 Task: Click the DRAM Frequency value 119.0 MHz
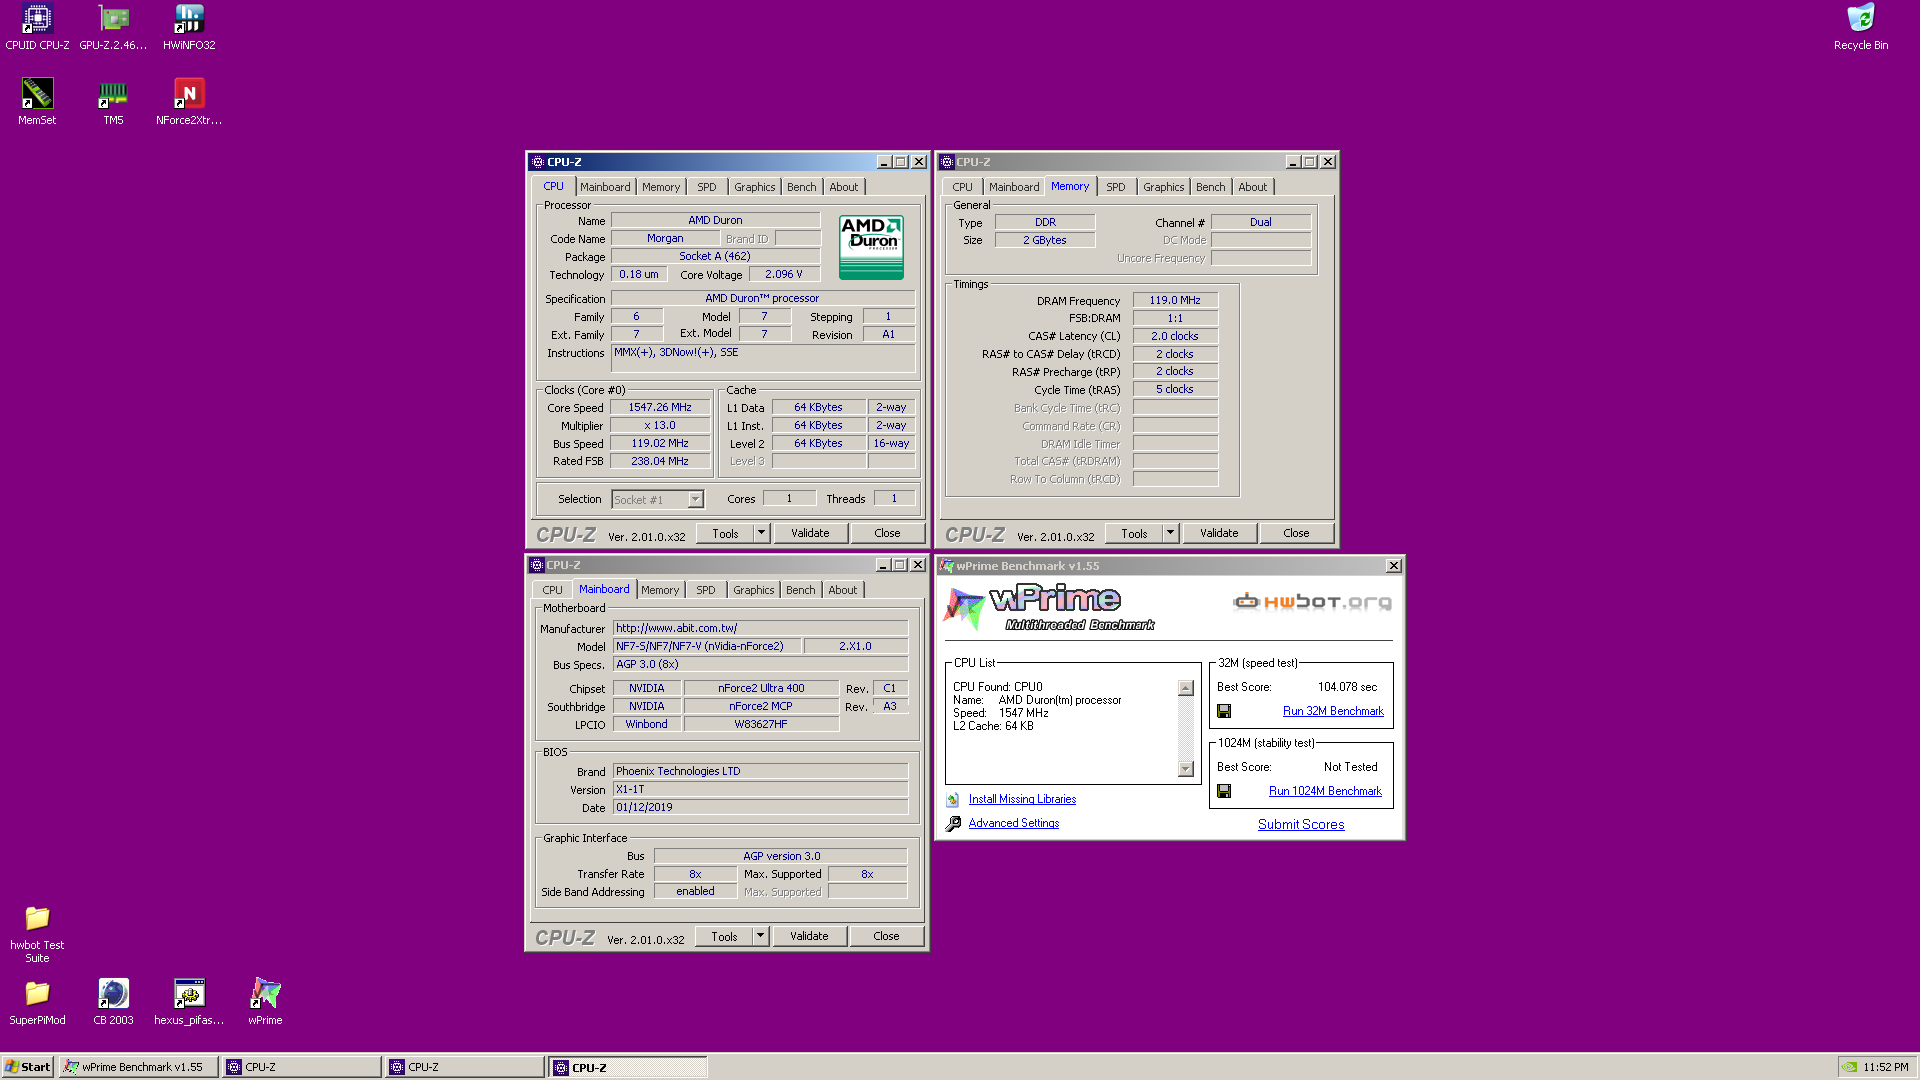[1175, 301]
